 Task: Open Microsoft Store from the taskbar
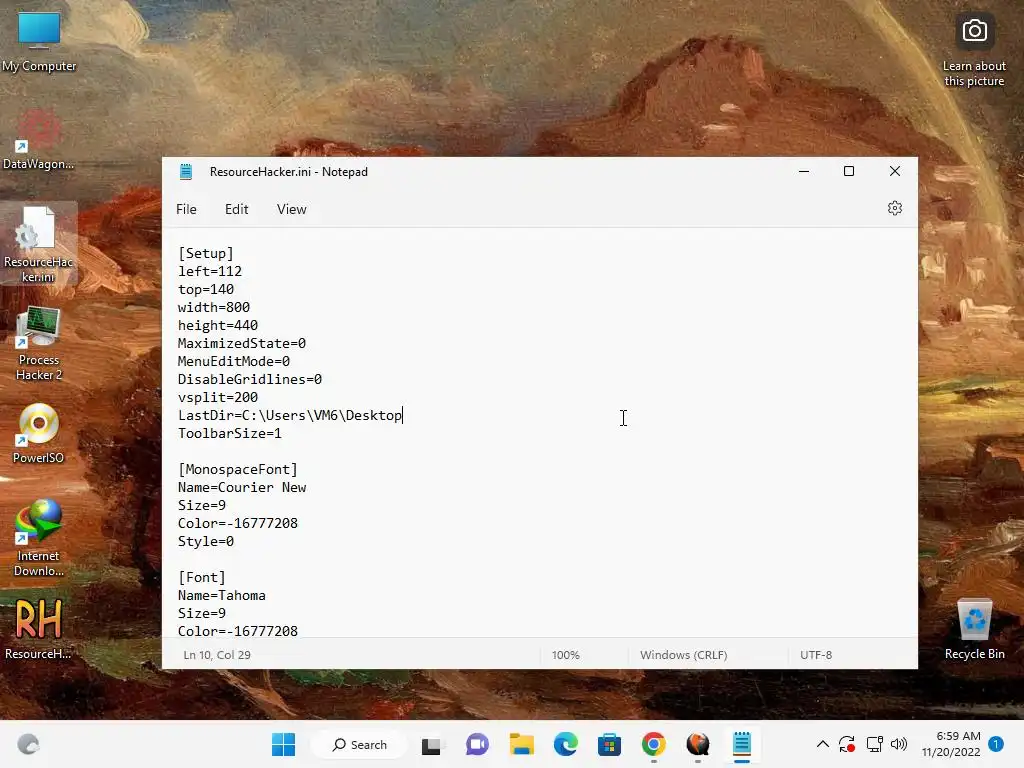609,744
